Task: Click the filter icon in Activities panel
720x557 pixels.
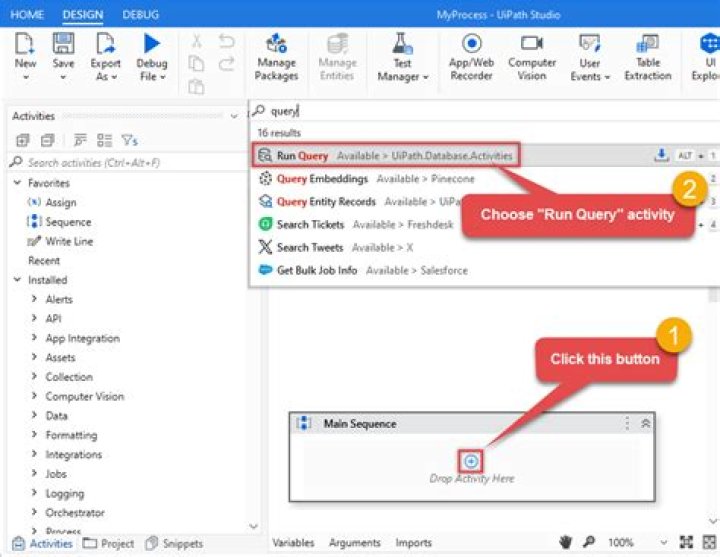Action: point(129,140)
